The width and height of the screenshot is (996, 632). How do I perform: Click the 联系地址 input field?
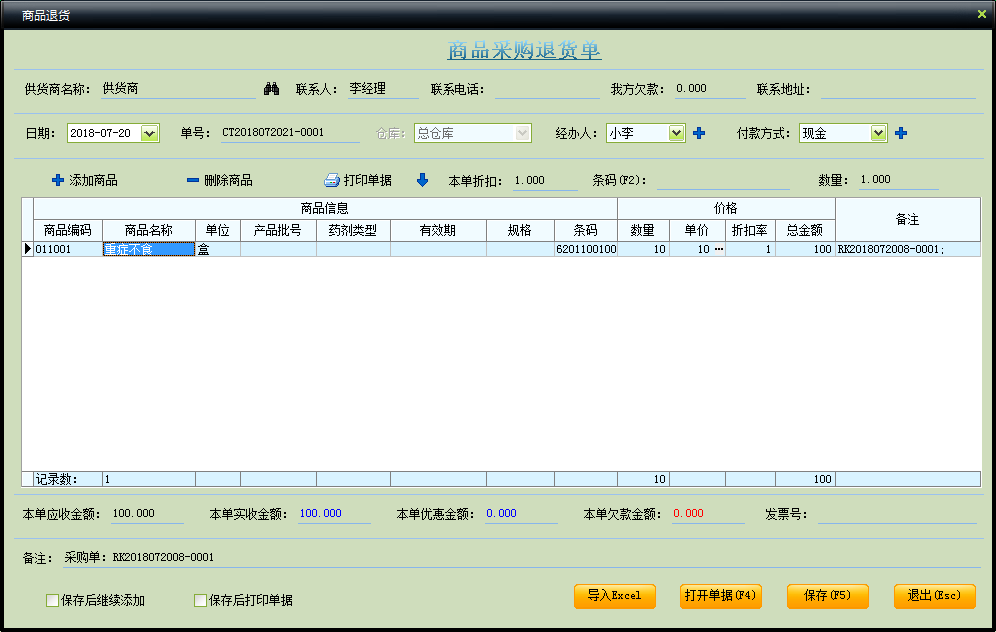tap(898, 90)
